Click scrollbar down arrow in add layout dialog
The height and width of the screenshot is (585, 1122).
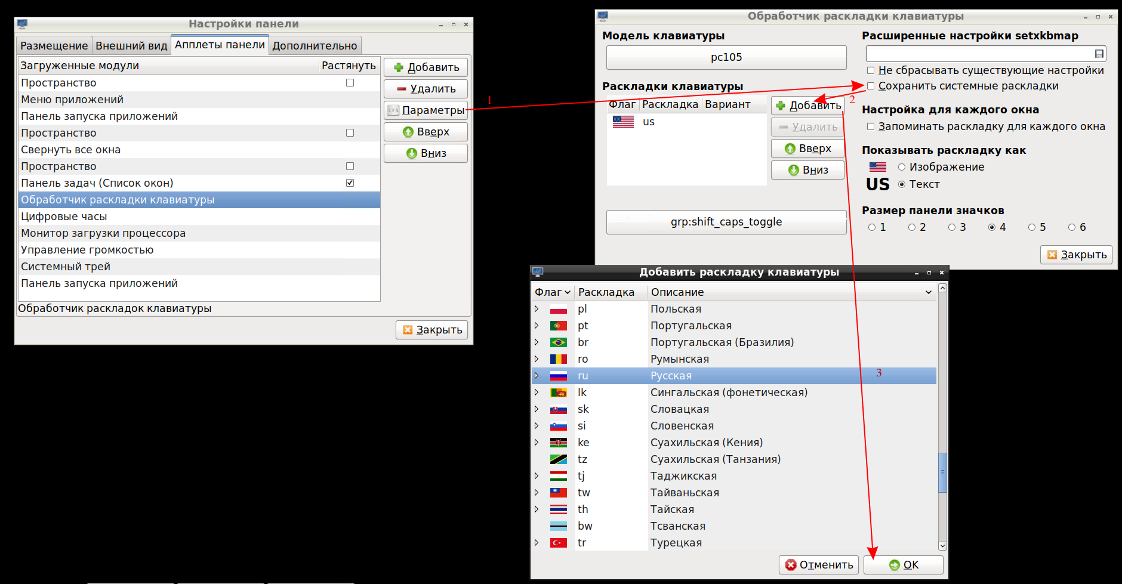[x=942, y=546]
